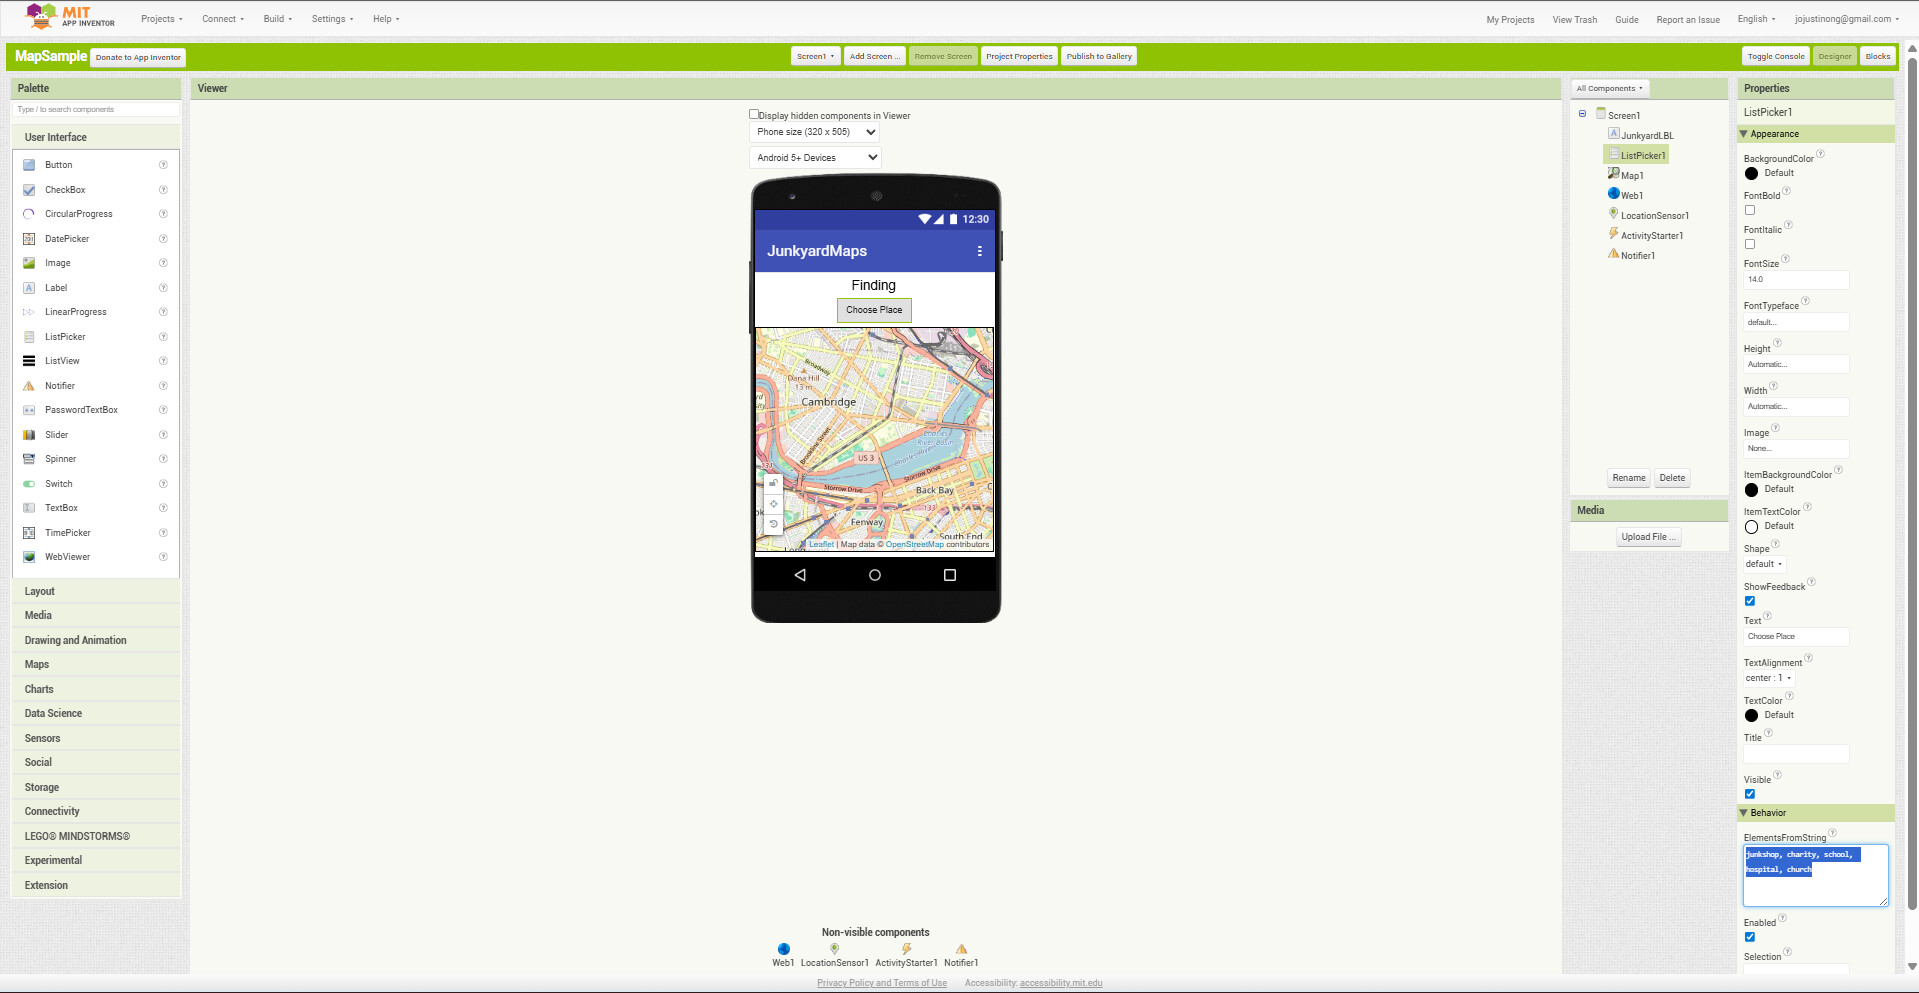Screen dimensions: 1919x993
Task: Click the ItemTextColor white swatch
Action: [x=1751, y=527]
